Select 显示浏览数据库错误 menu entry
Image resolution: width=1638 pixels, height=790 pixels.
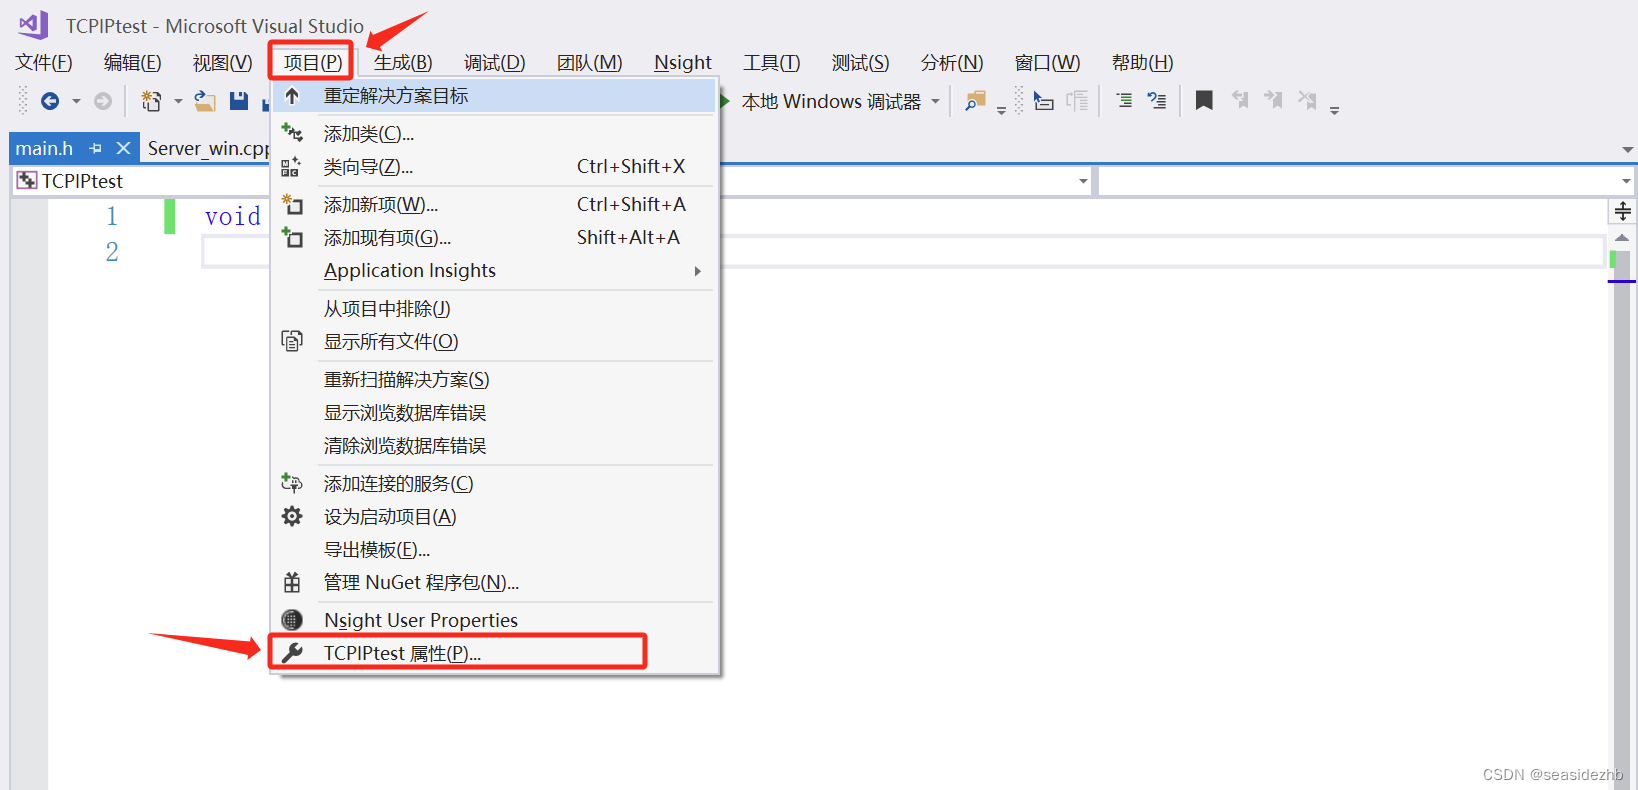click(495, 413)
